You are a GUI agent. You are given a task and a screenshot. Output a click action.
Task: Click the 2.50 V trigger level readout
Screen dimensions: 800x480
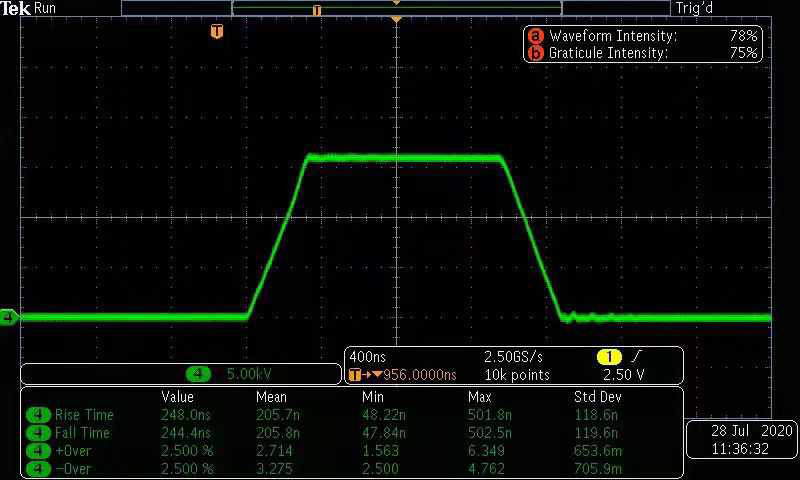tap(623, 375)
